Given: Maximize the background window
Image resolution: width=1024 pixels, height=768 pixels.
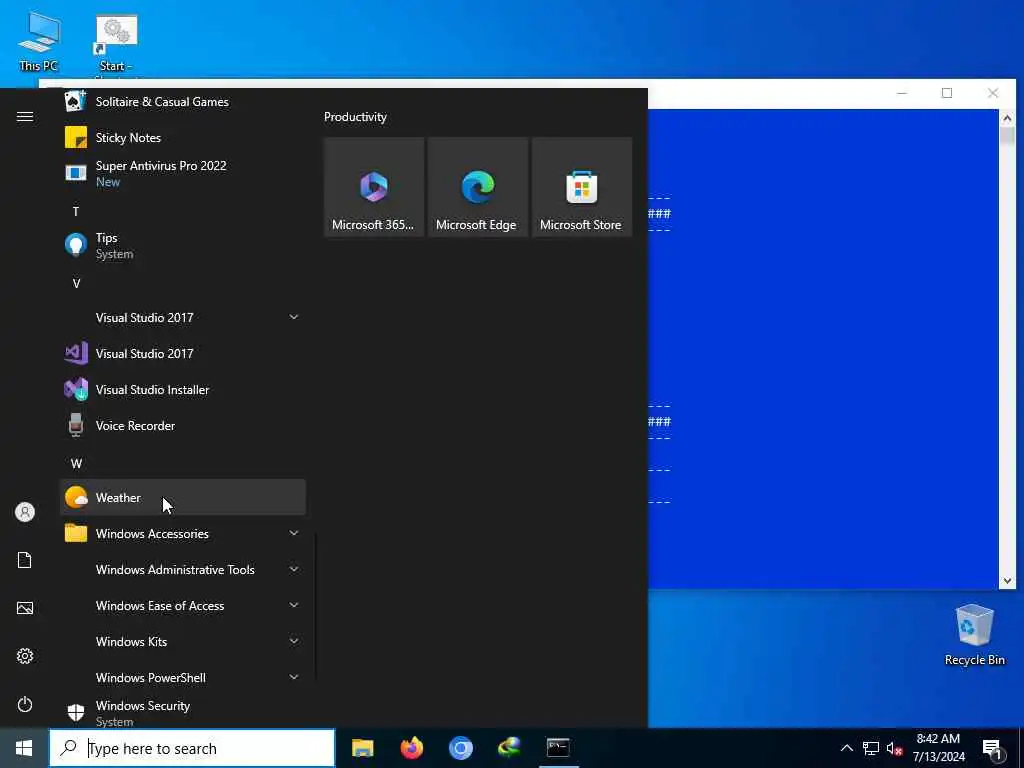Looking at the screenshot, I should pyautogui.click(x=947, y=93).
